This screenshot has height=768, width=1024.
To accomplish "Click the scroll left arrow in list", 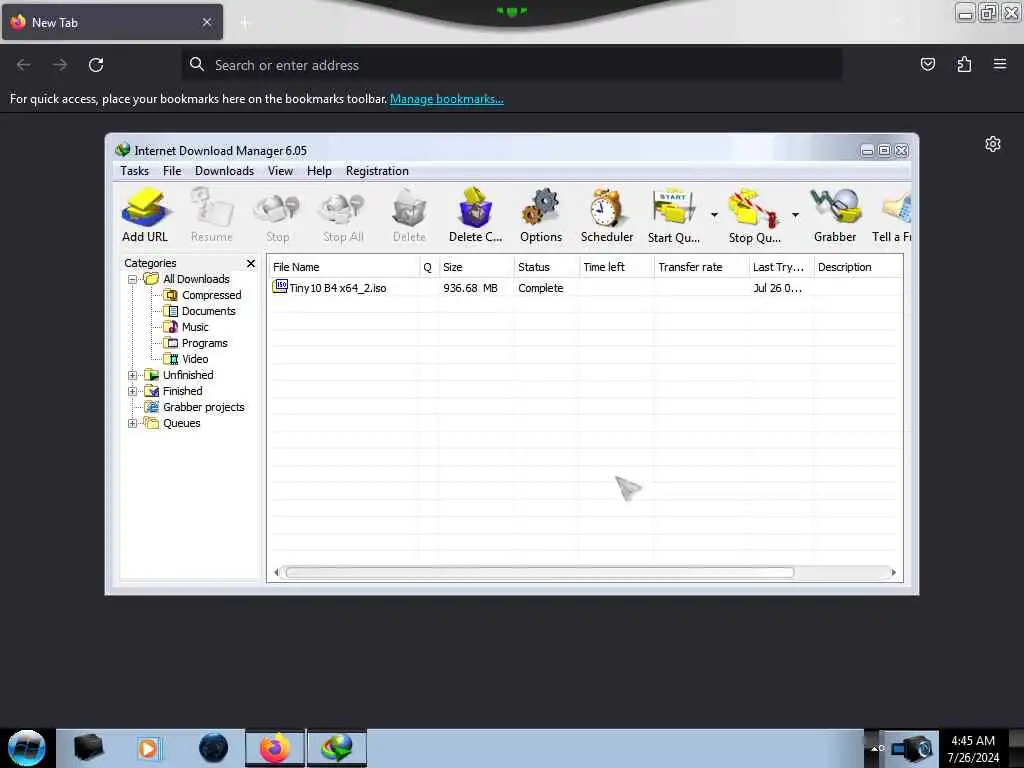I will tap(276, 573).
